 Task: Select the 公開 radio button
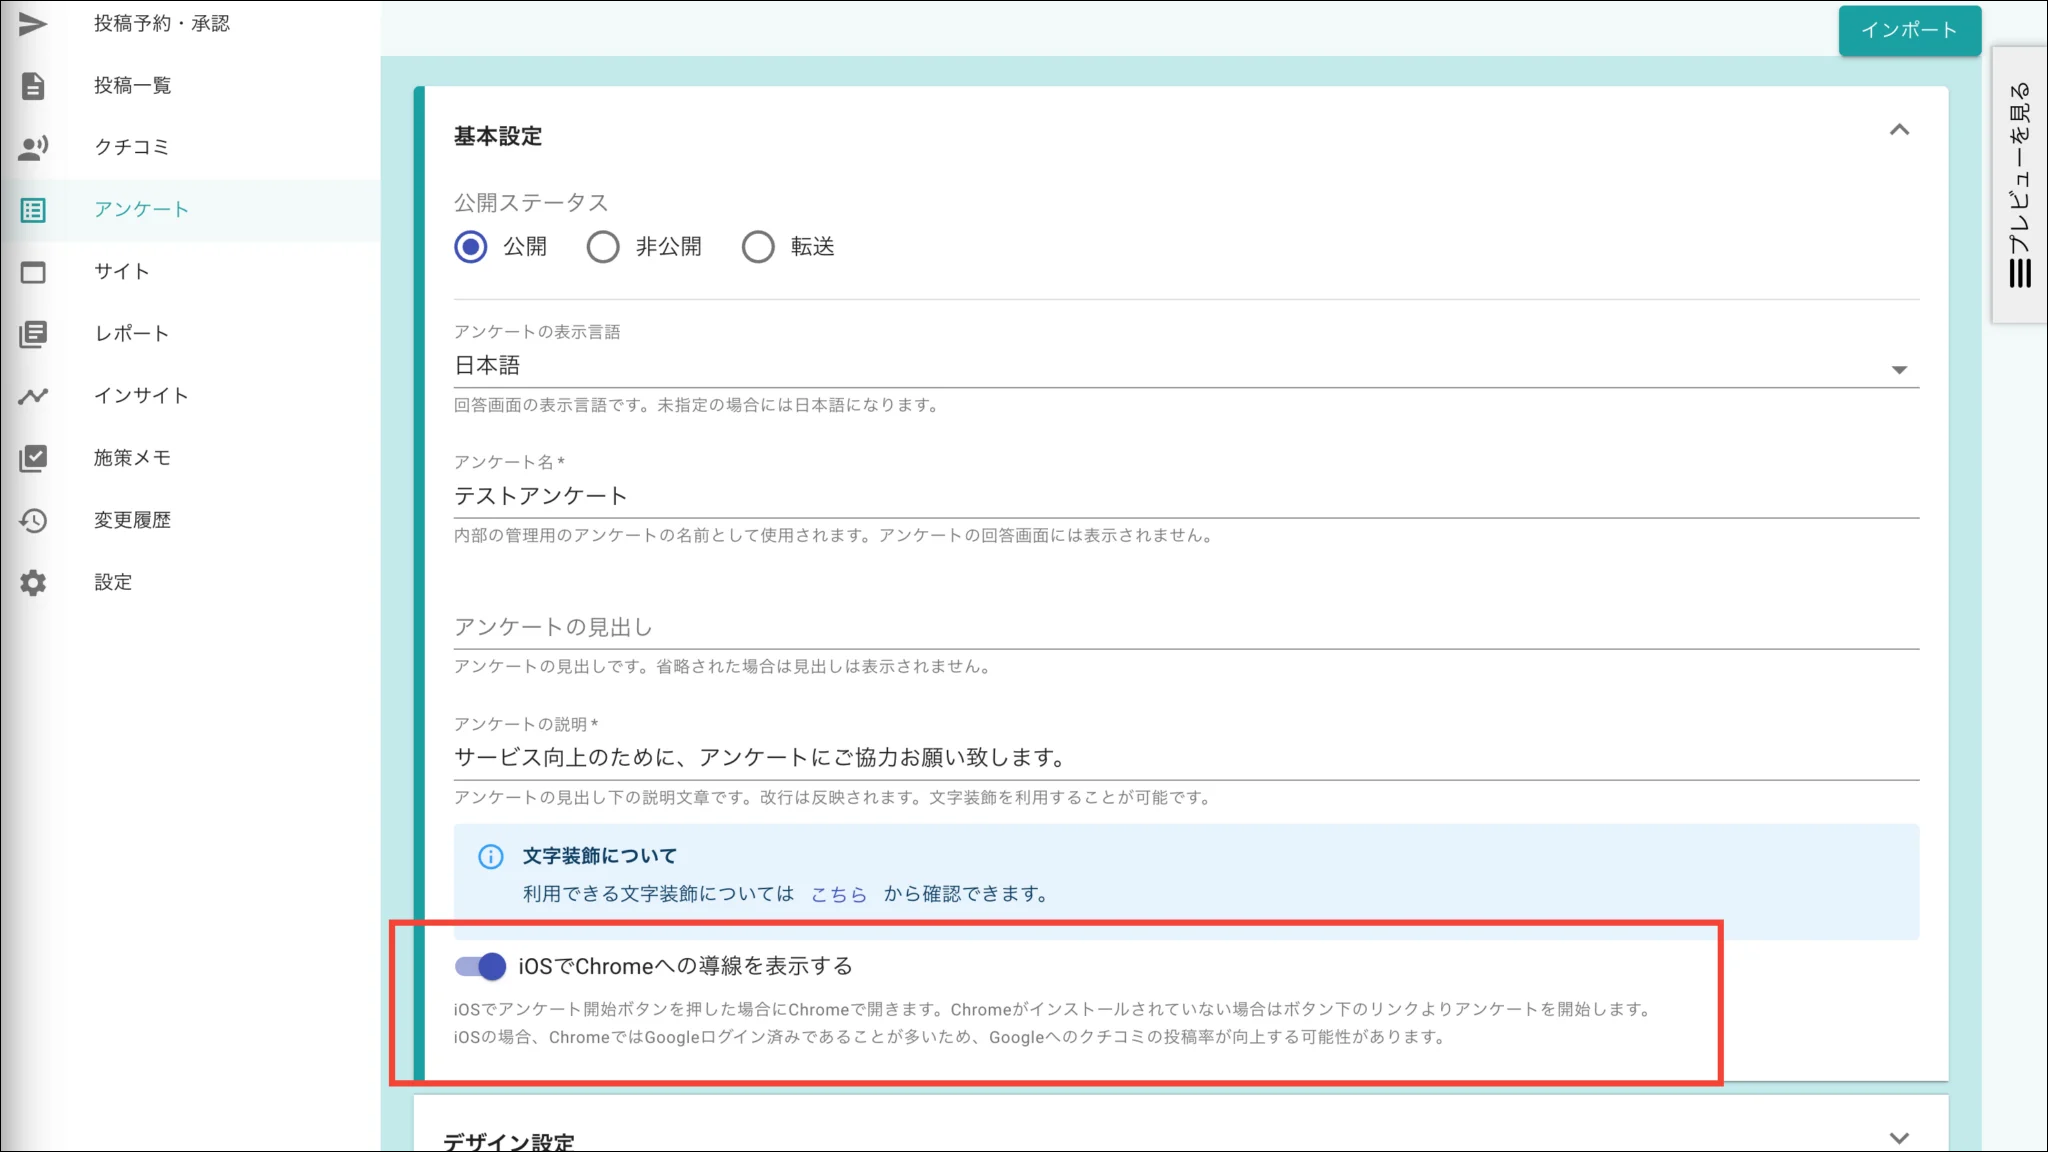(x=471, y=247)
